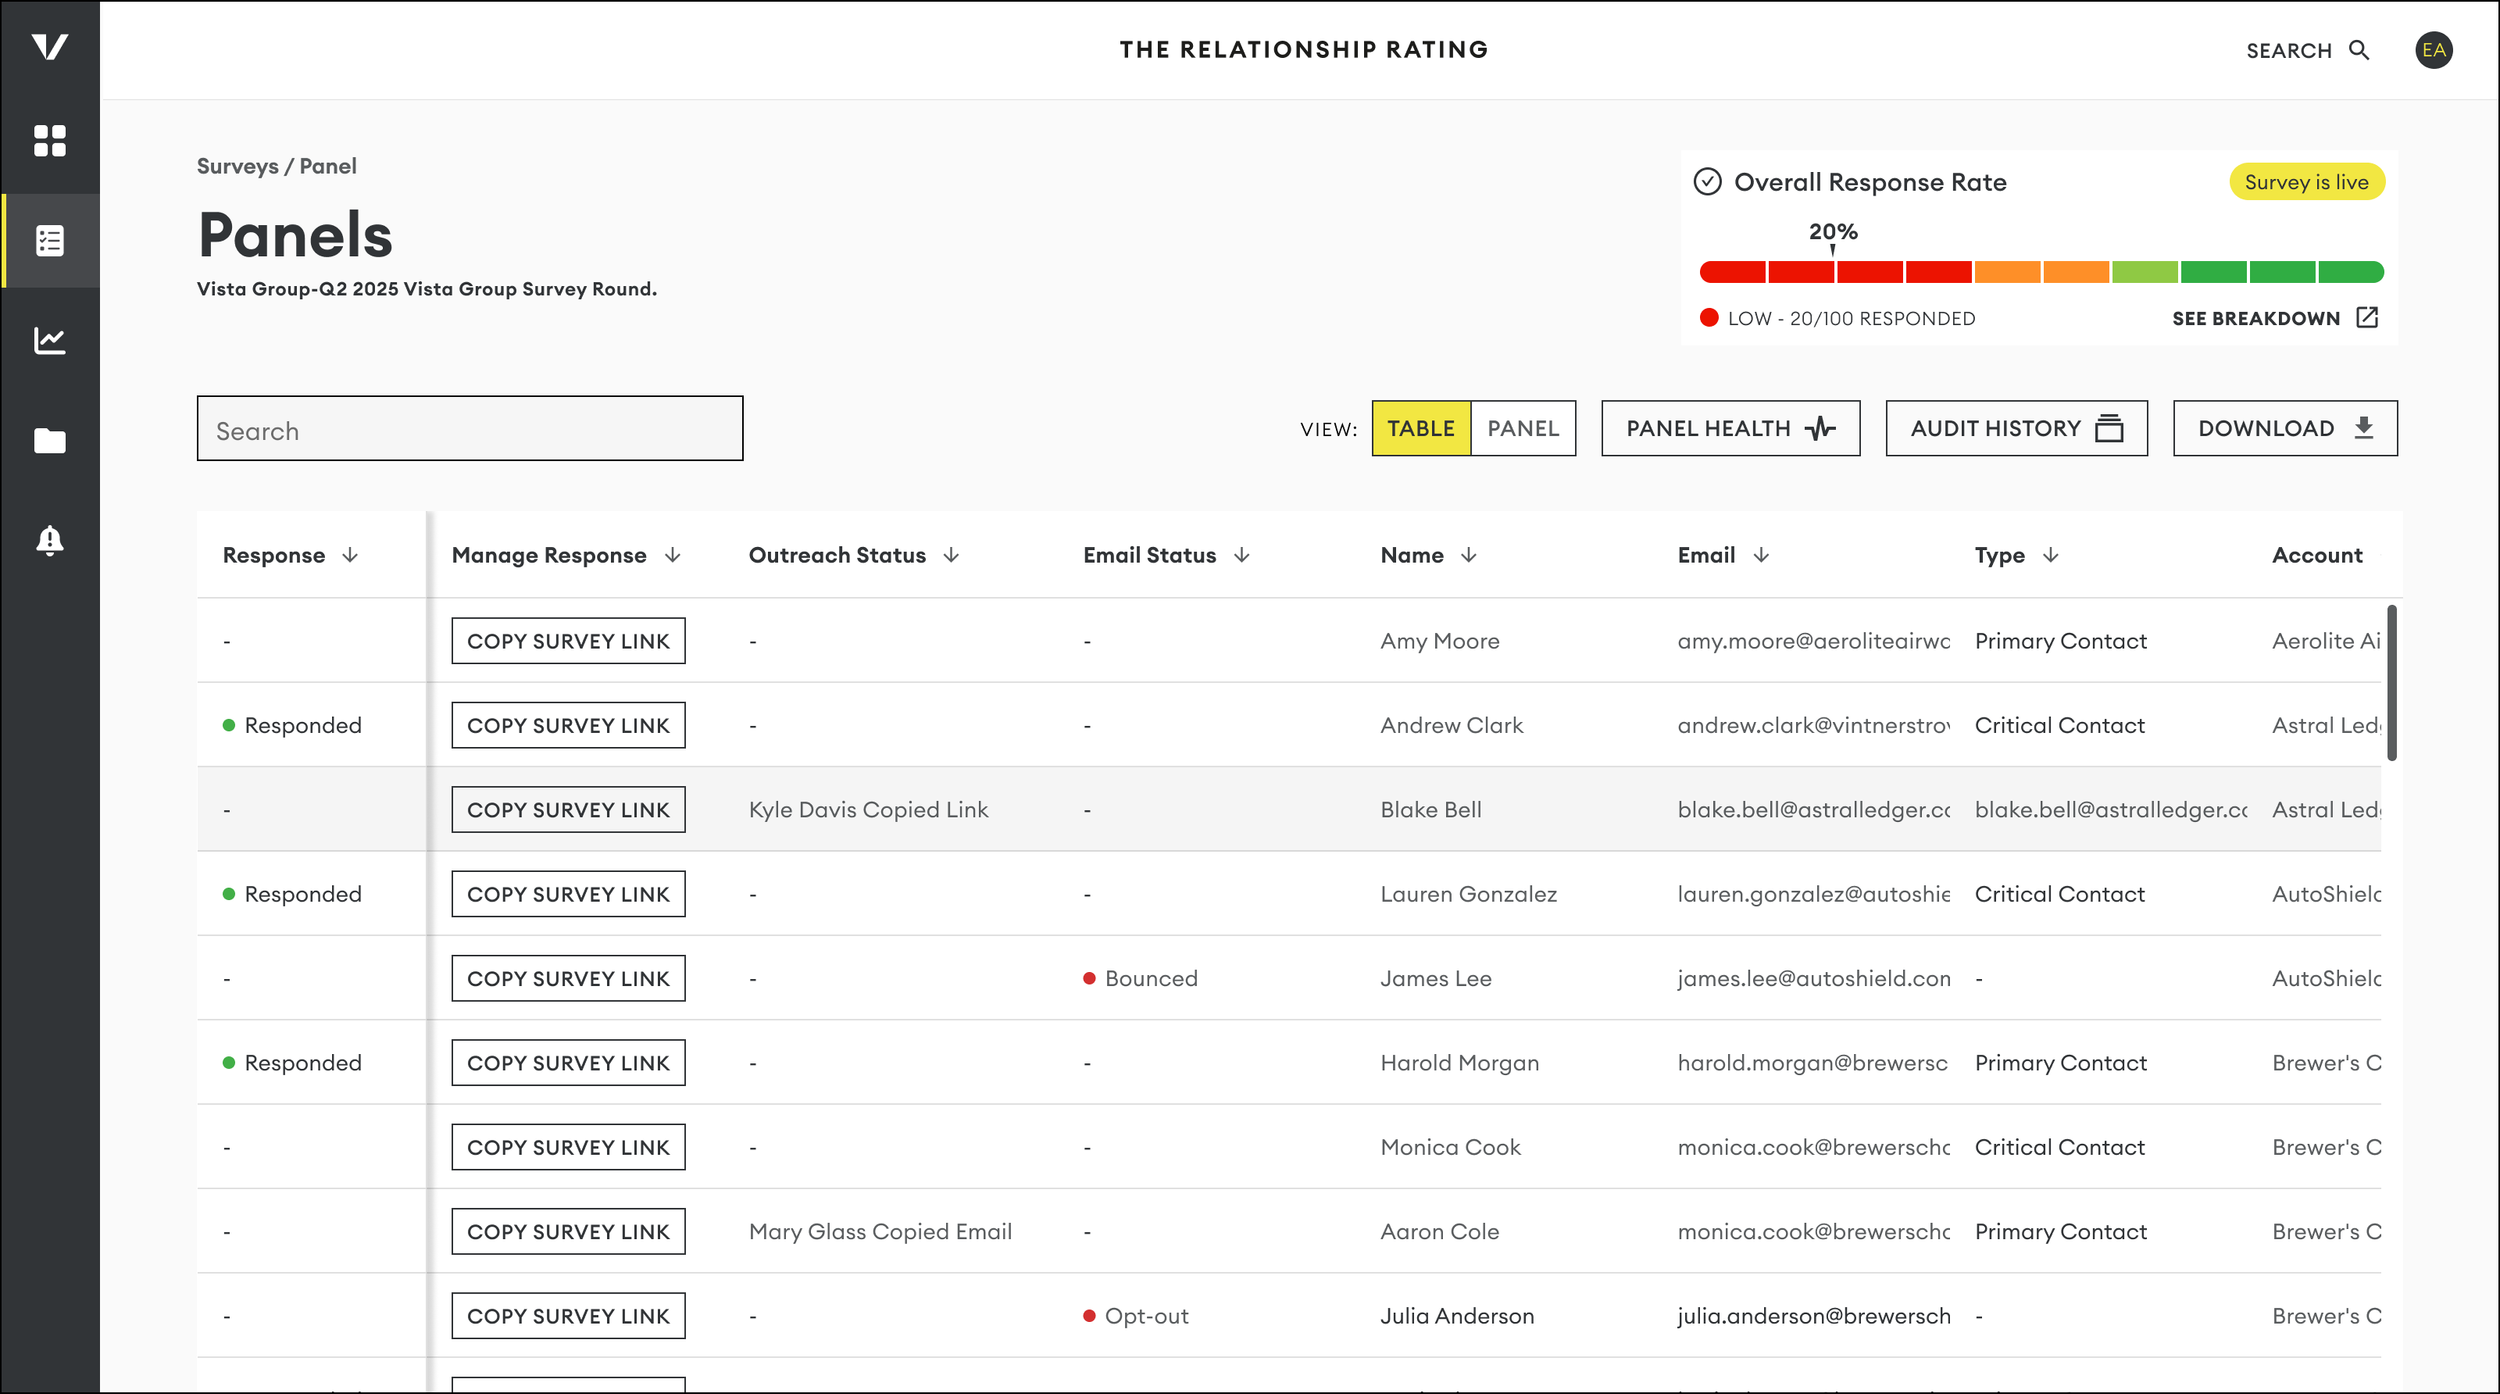Open the analytics line chart sidebar icon

click(x=50, y=341)
